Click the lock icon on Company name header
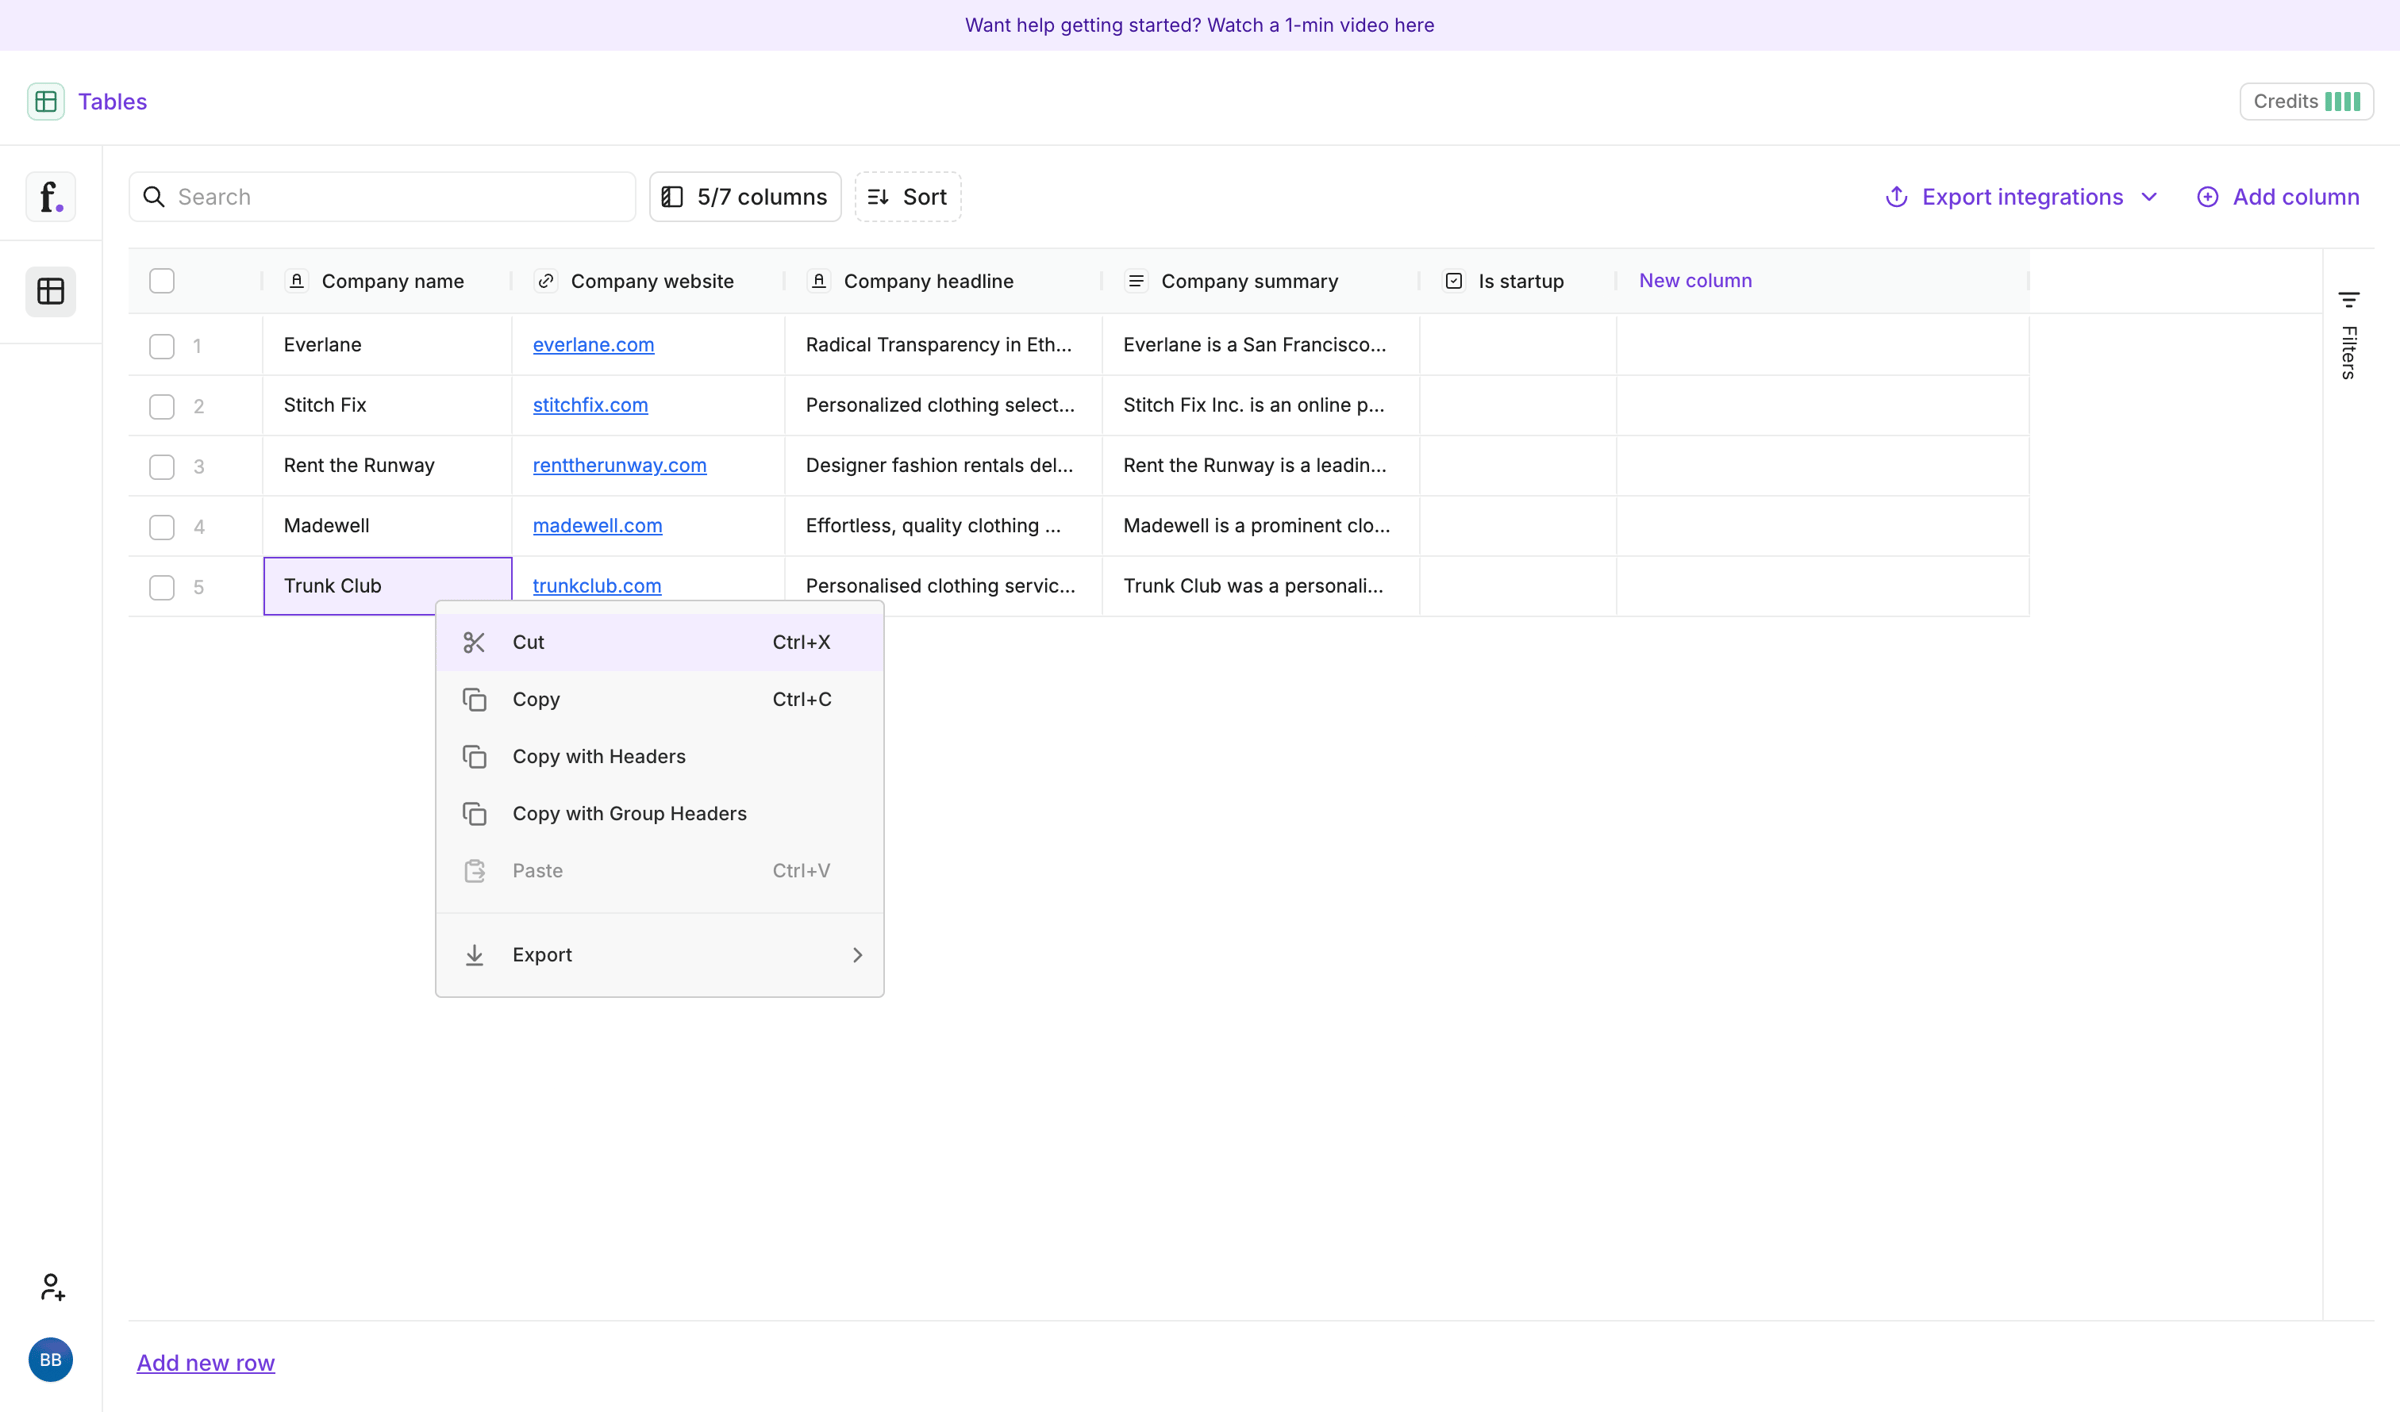Image resolution: width=2400 pixels, height=1412 pixels. pos(297,281)
